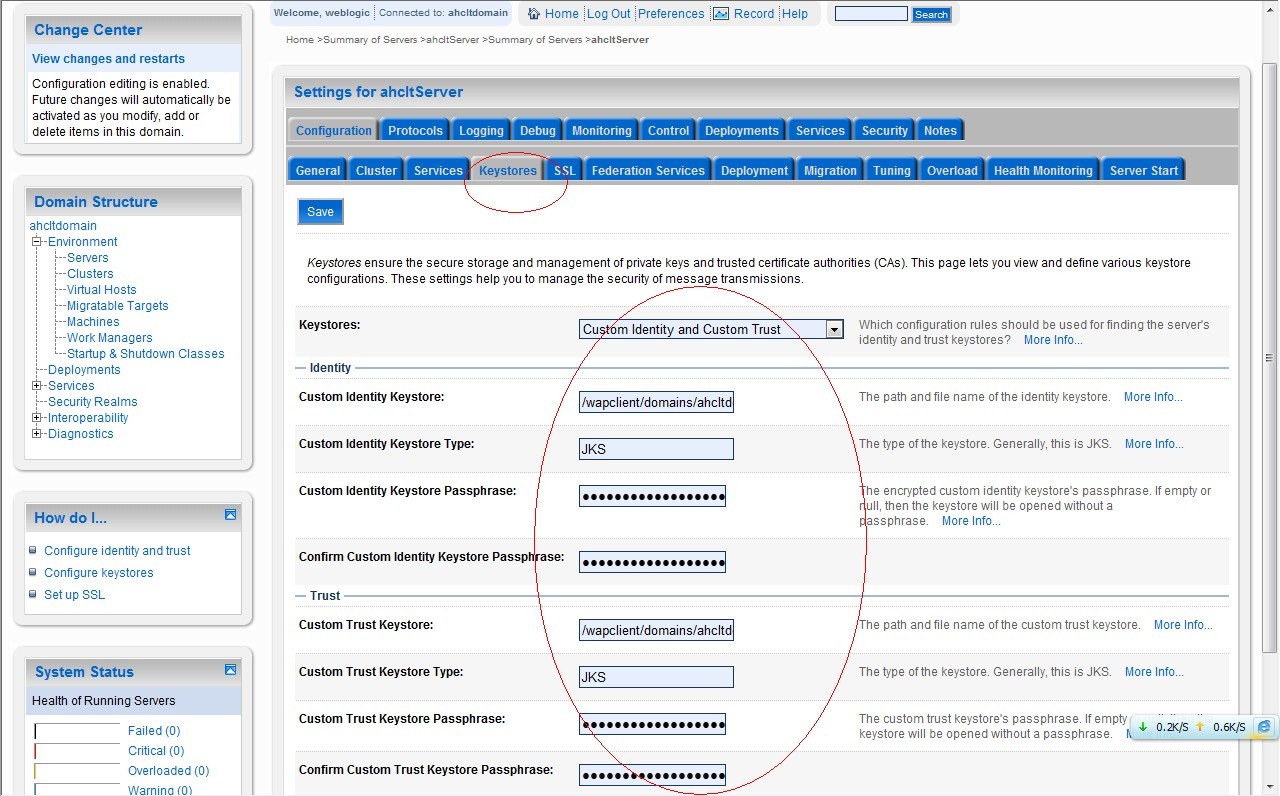Minimize the How do I panel icon
The width and height of the screenshot is (1280, 796).
point(230,515)
